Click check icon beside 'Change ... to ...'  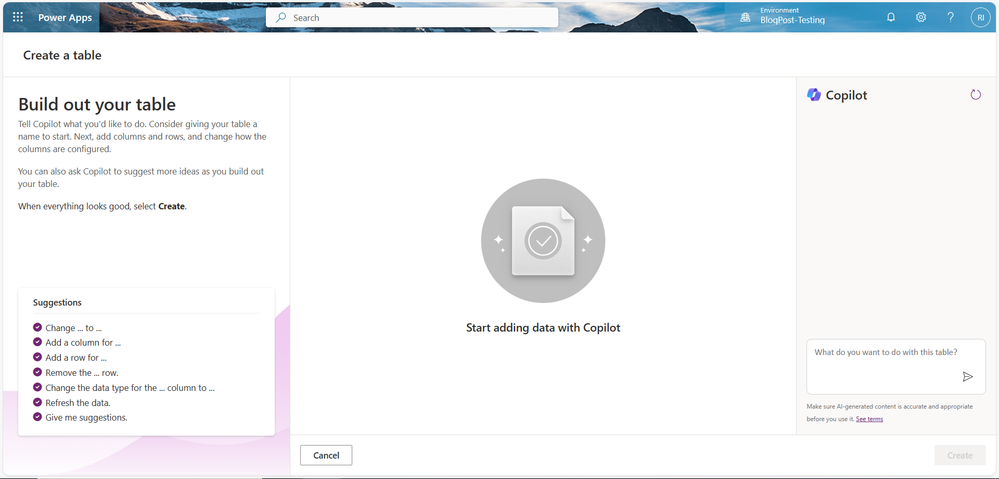coord(38,328)
